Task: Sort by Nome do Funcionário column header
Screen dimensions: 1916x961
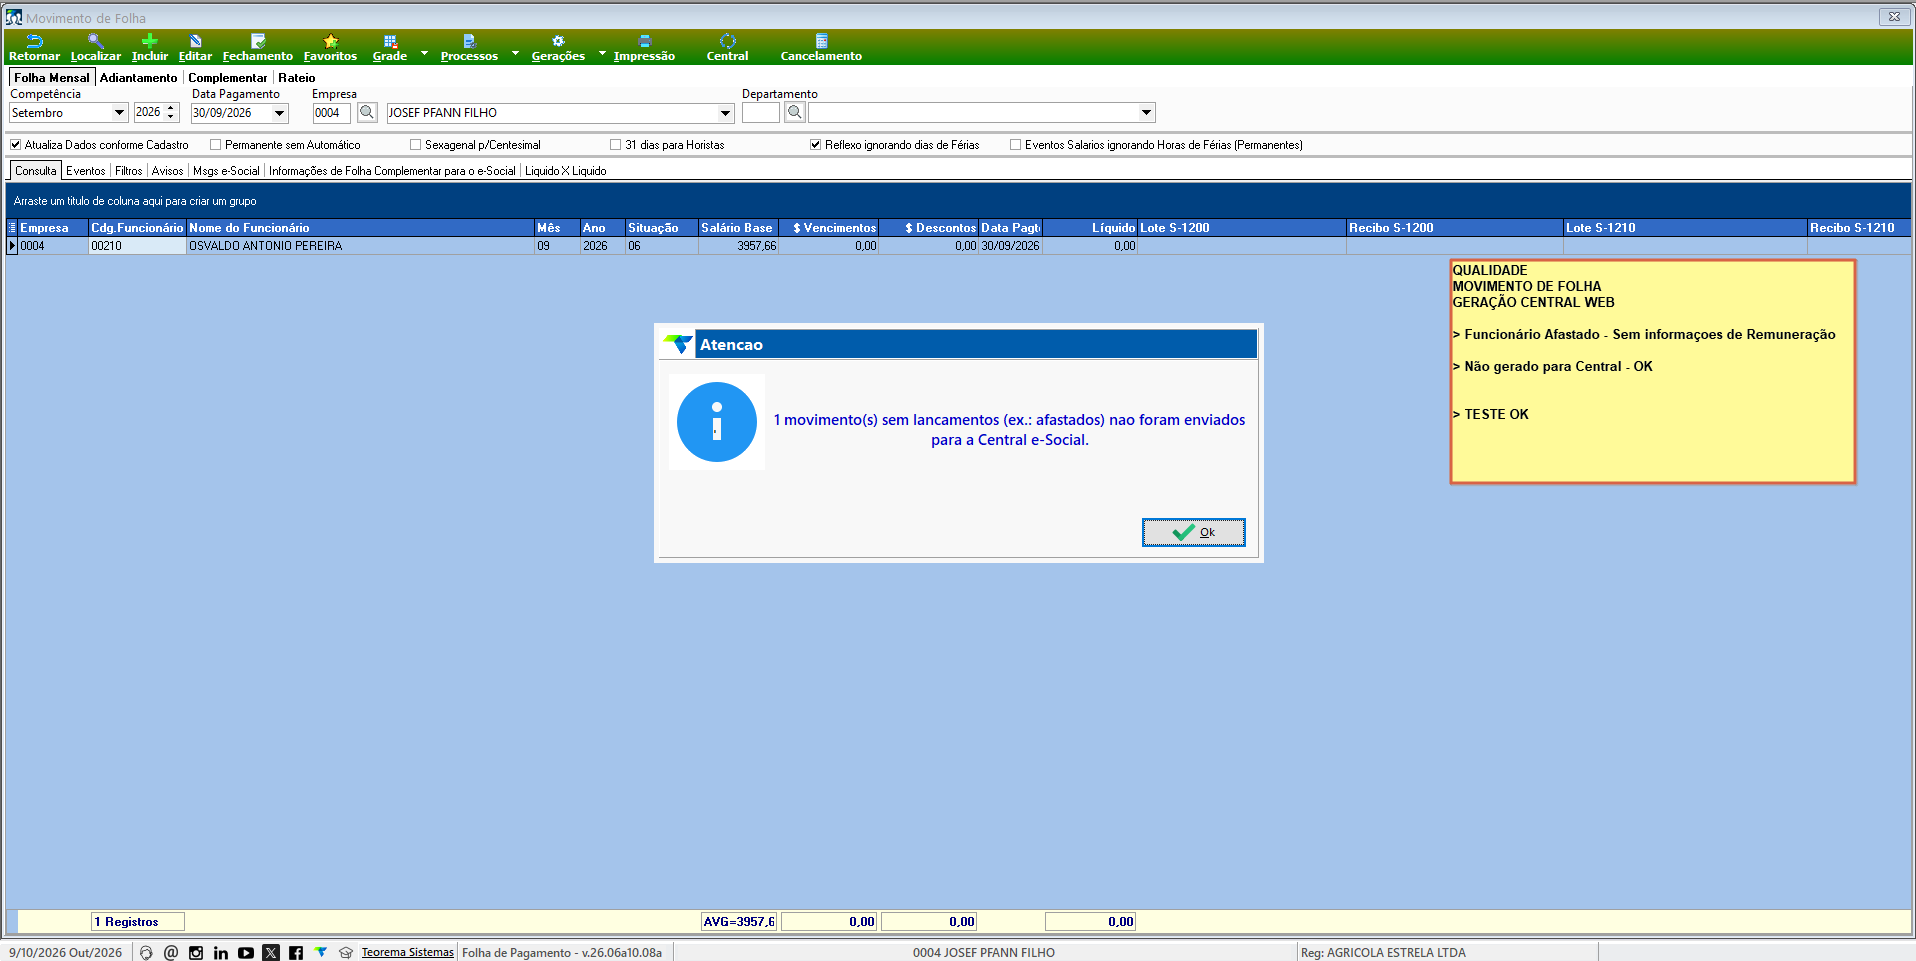Action: [360, 228]
